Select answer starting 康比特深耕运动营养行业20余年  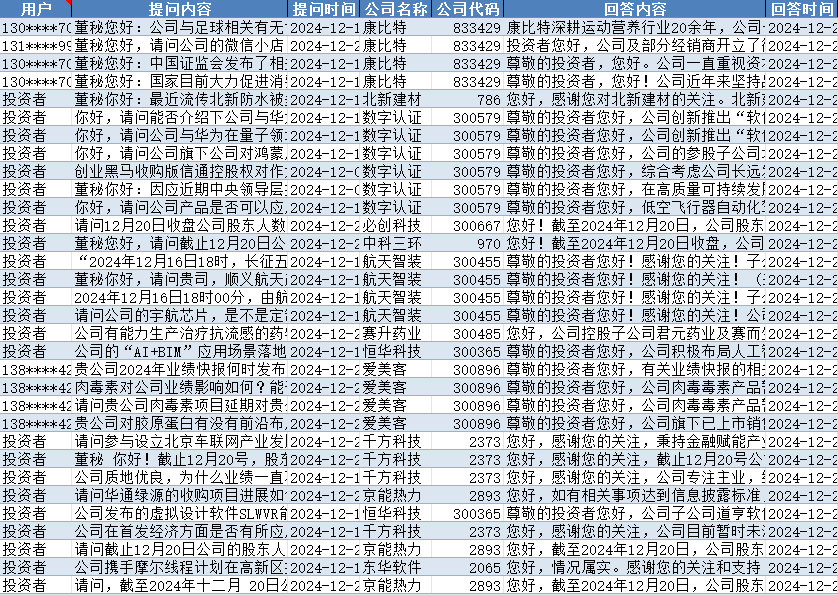pos(635,27)
